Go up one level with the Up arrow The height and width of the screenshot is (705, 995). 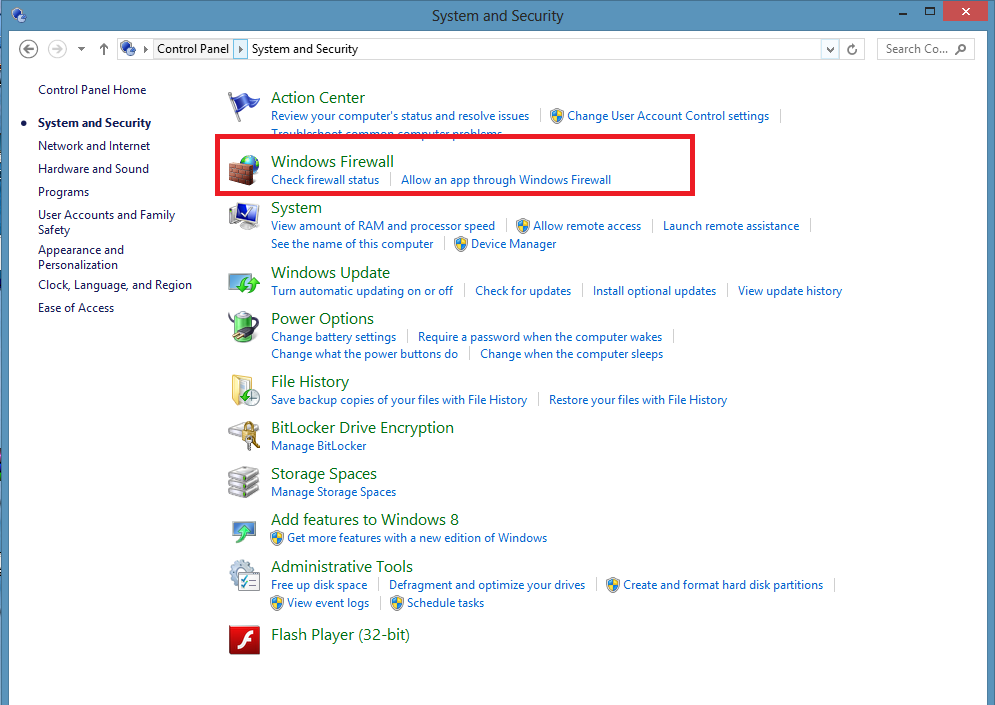[x=104, y=49]
